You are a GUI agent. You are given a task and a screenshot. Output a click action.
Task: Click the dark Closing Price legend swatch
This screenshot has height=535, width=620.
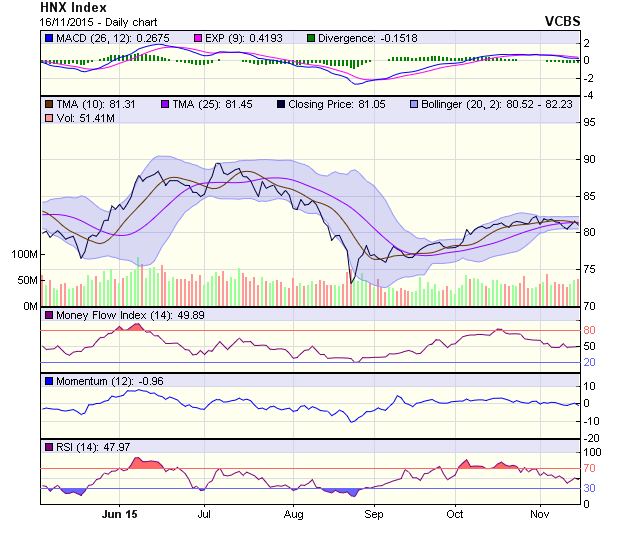(281, 103)
